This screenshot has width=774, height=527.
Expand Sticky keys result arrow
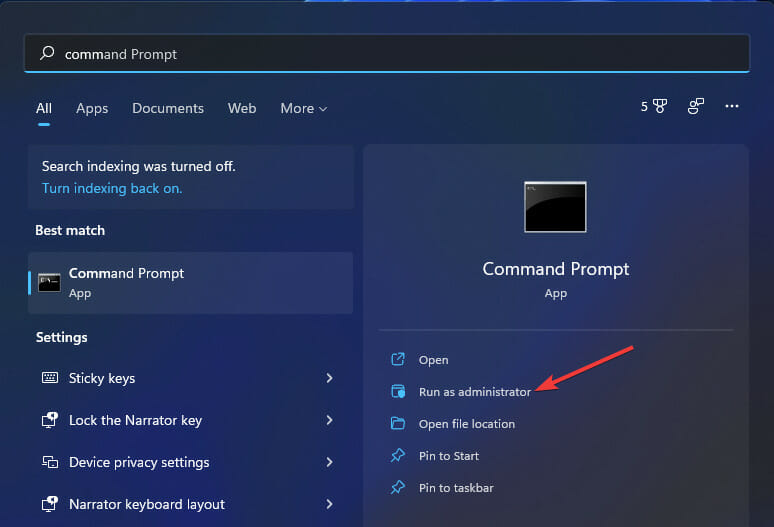pos(329,378)
